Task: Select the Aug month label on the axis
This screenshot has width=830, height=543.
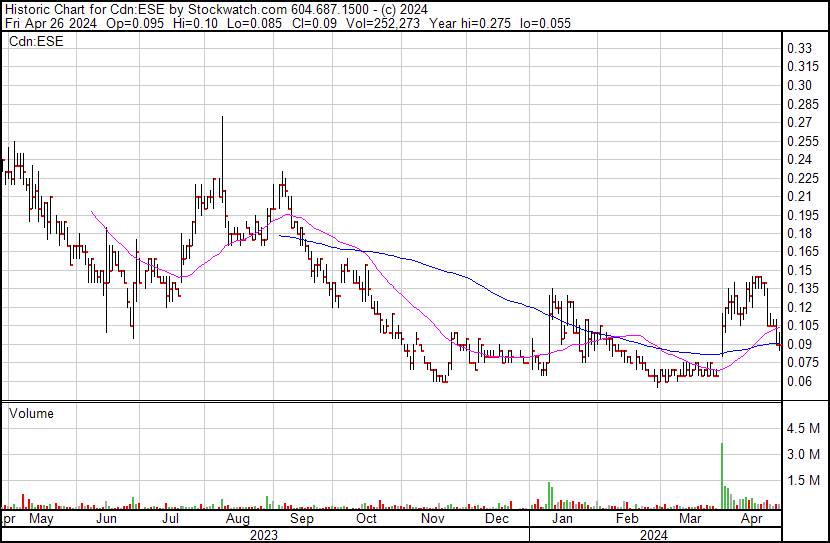Action: coord(237,519)
